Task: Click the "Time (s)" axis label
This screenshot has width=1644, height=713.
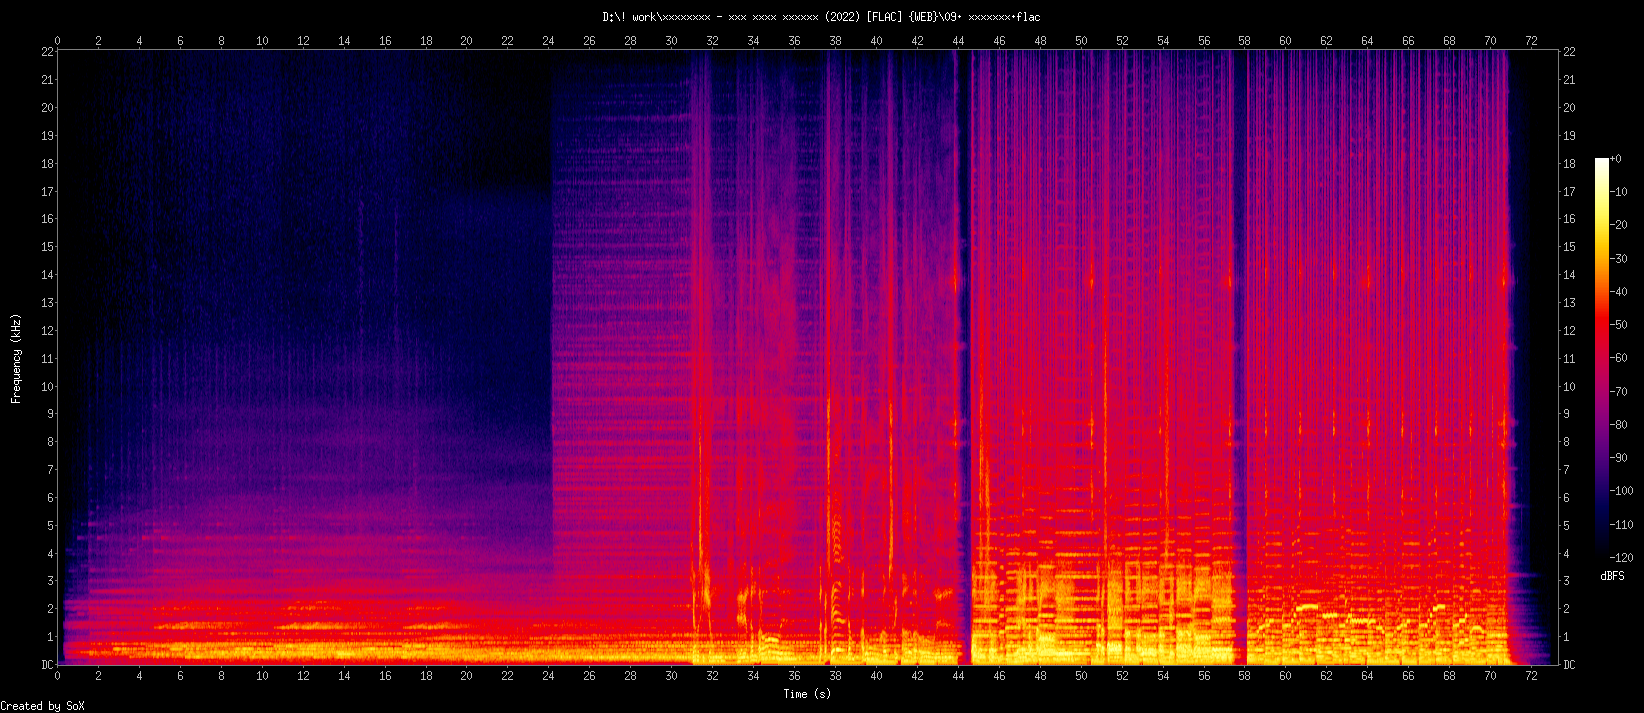Action: [x=807, y=694]
